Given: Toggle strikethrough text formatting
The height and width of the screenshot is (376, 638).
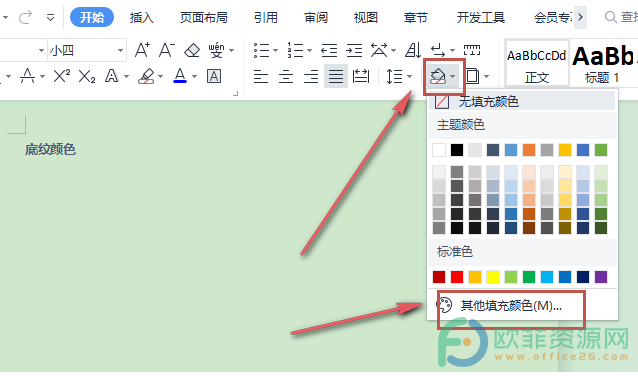Looking at the screenshot, I should [27, 76].
